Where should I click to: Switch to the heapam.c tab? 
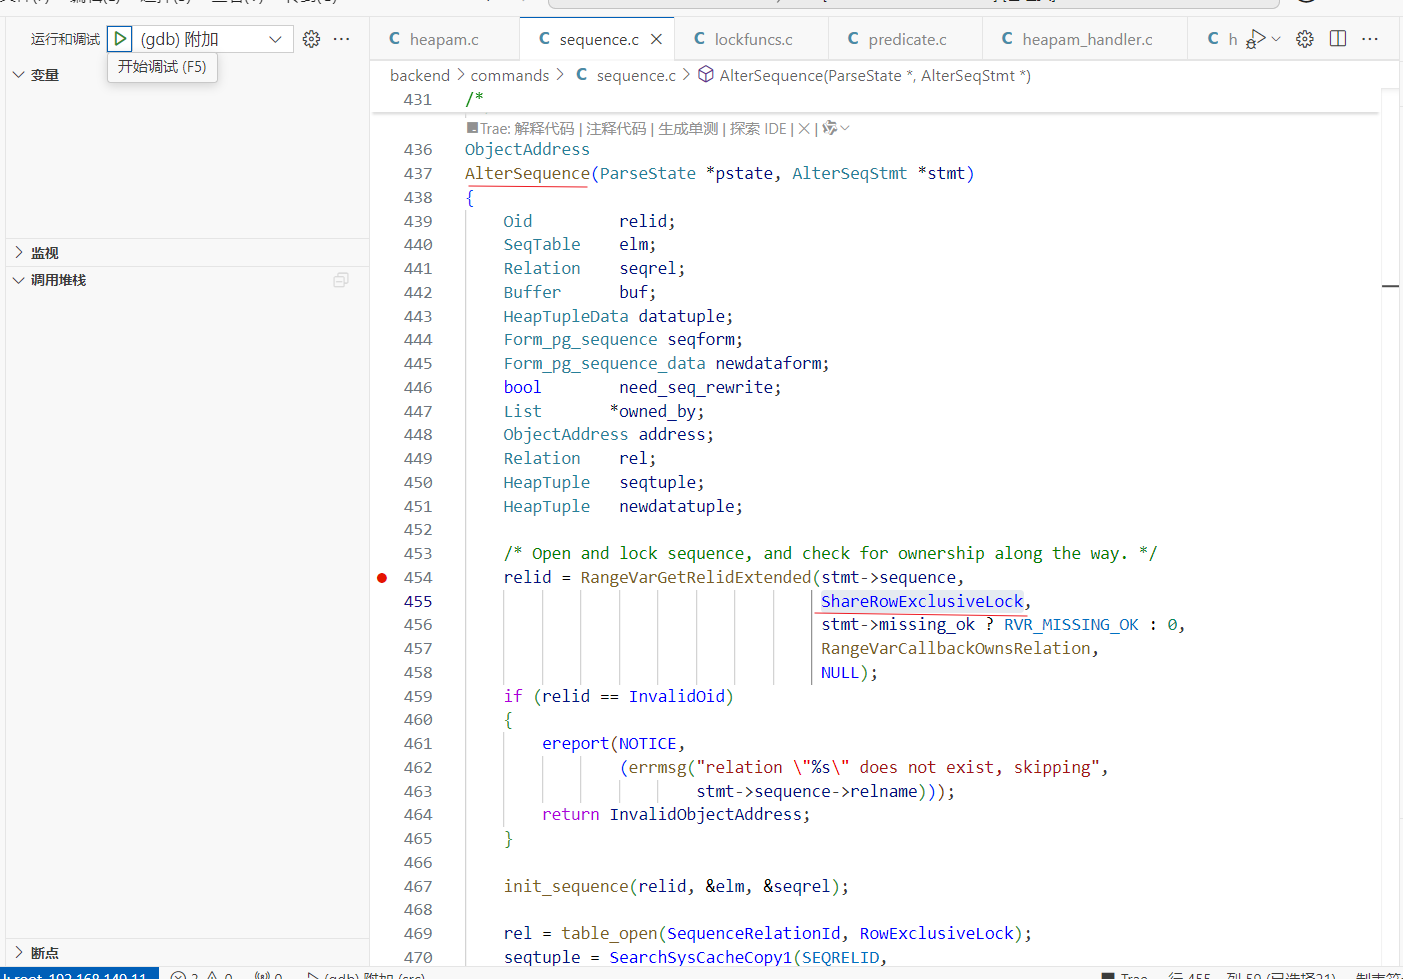(444, 39)
